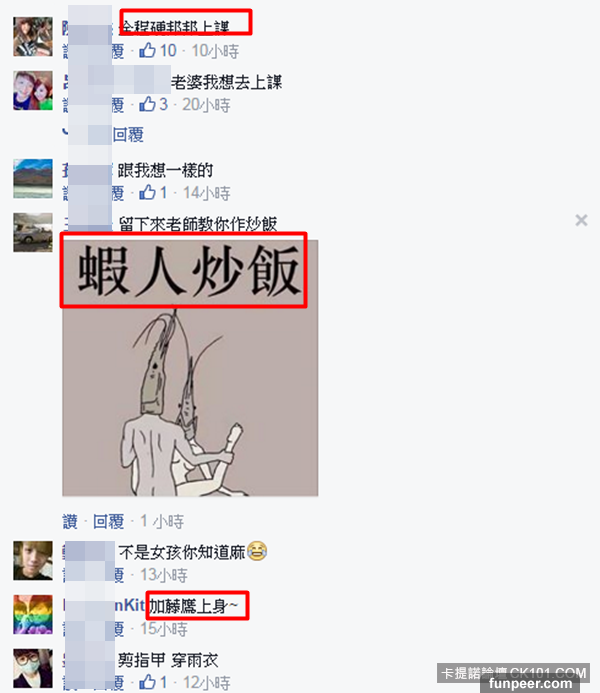Open couple avatar beside 老婆我想去上課
The height and width of the screenshot is (693, 600).
33,90
